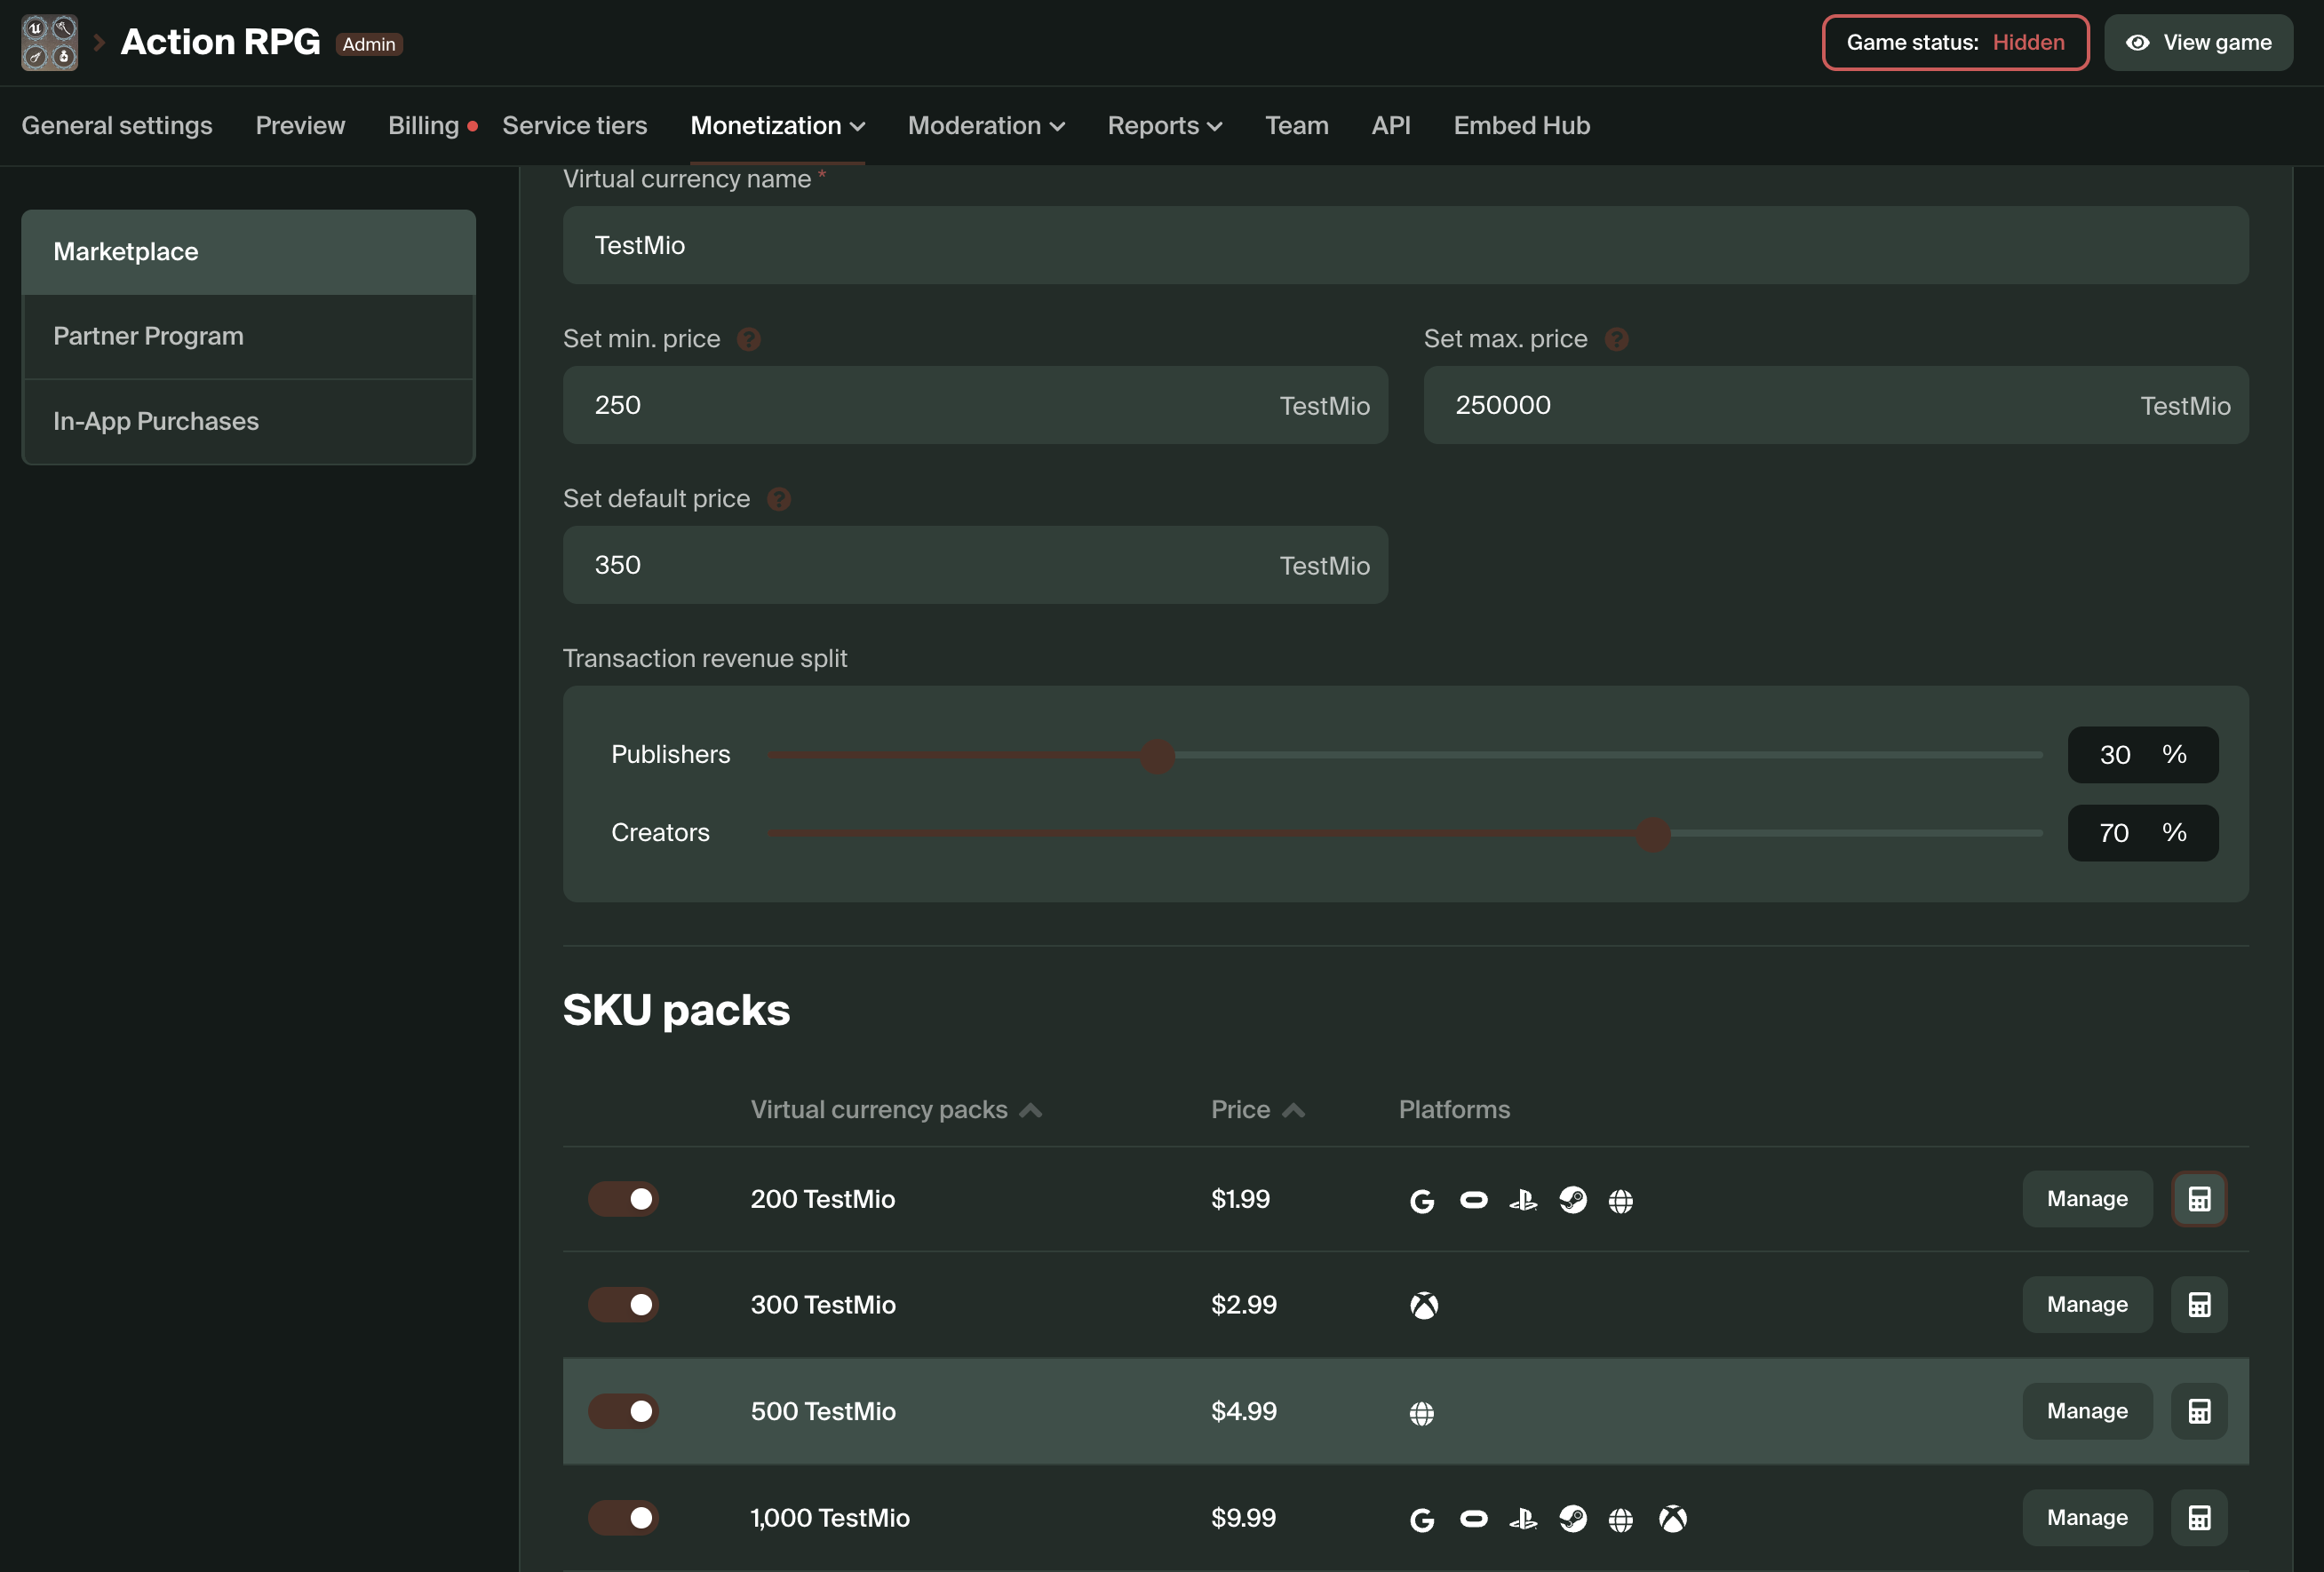2324x1572 pixels.
Task: Toggle off the 500 TestMio pack
Action: [x=623, y=1412]
